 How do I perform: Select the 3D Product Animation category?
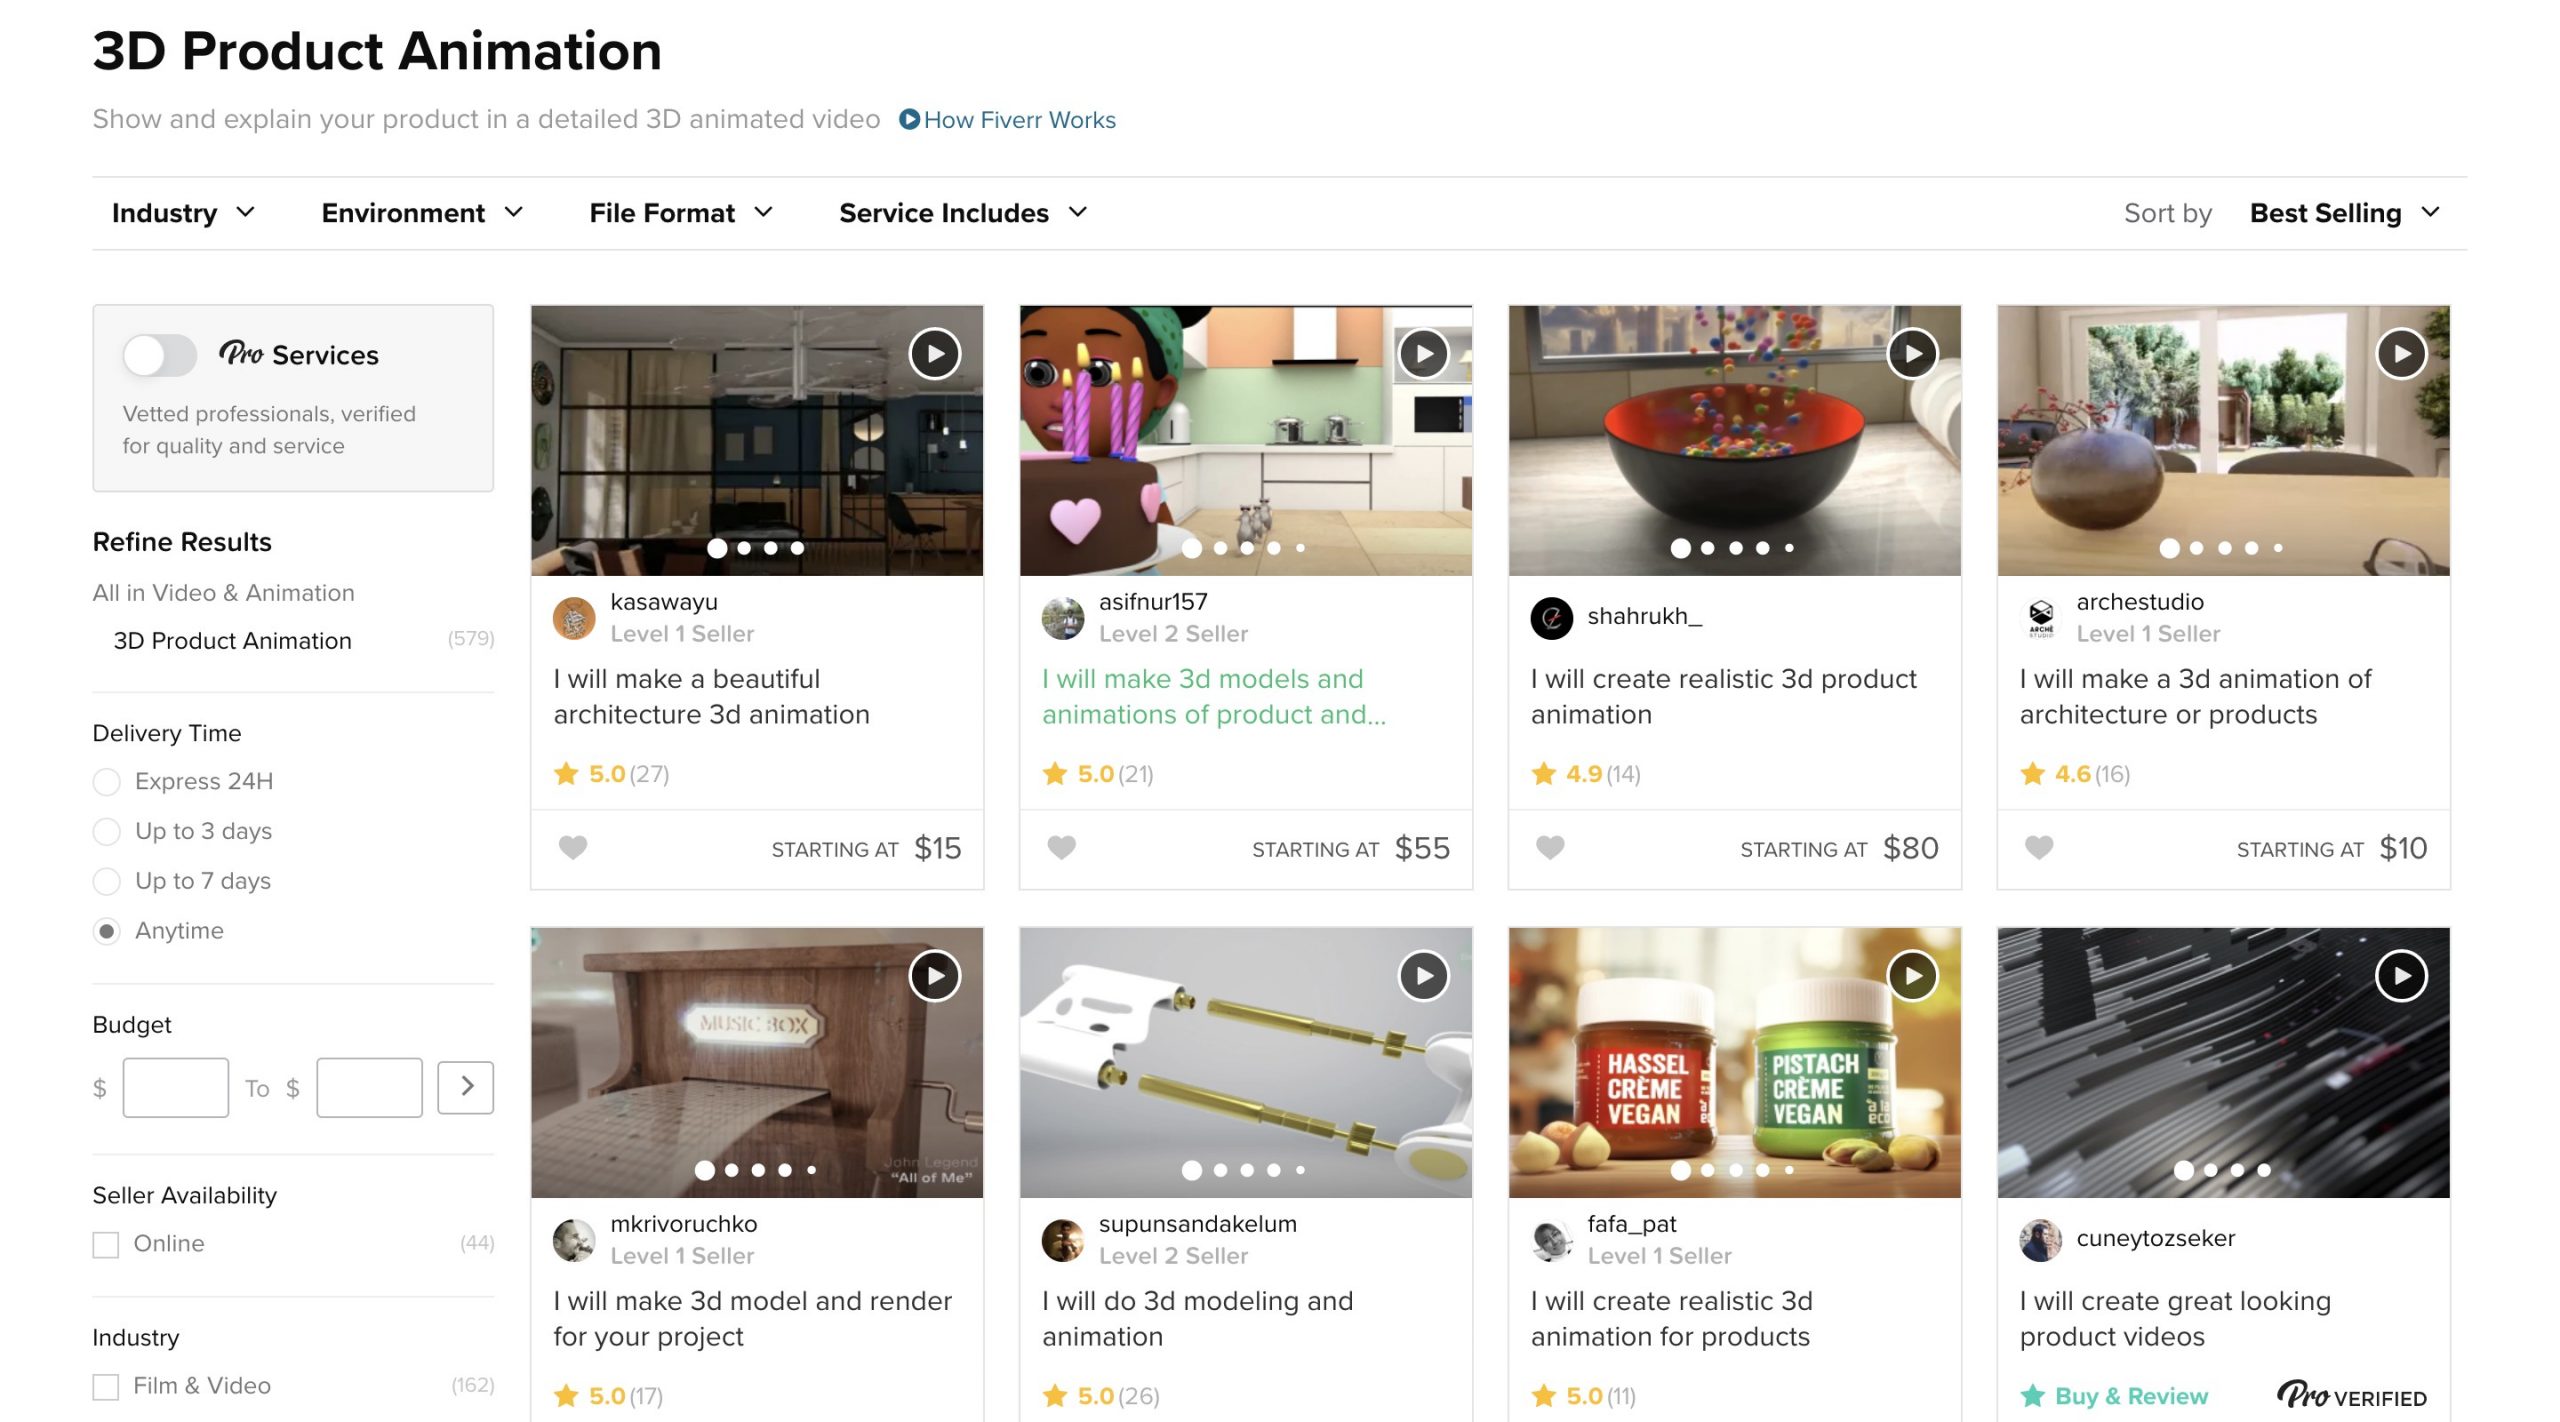(232, 641)
